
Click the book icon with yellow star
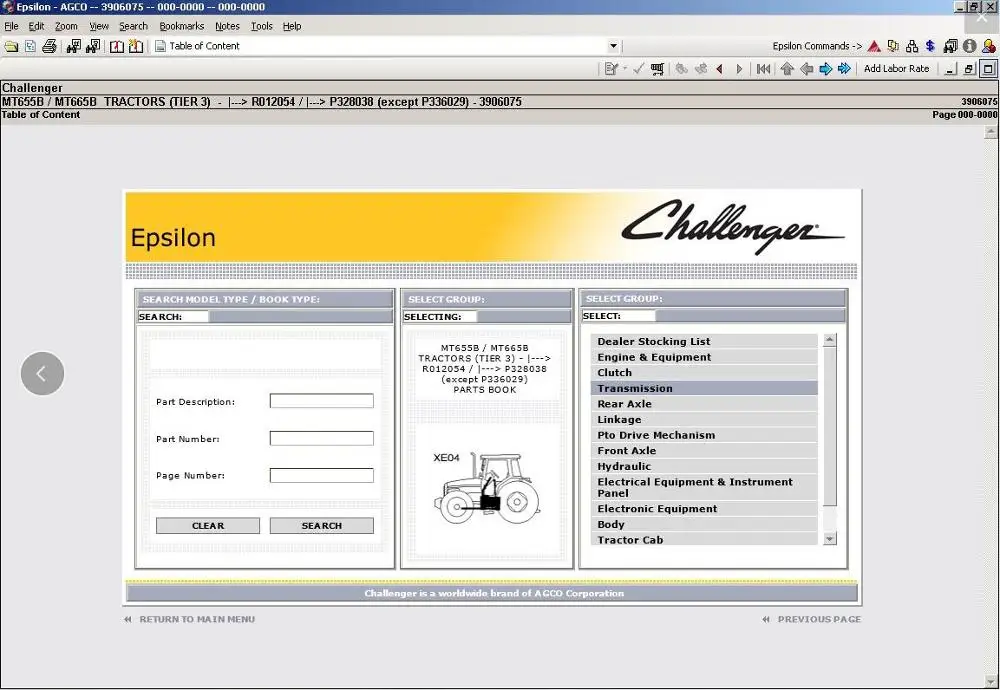pyautogui.click(x=136, y=46)
